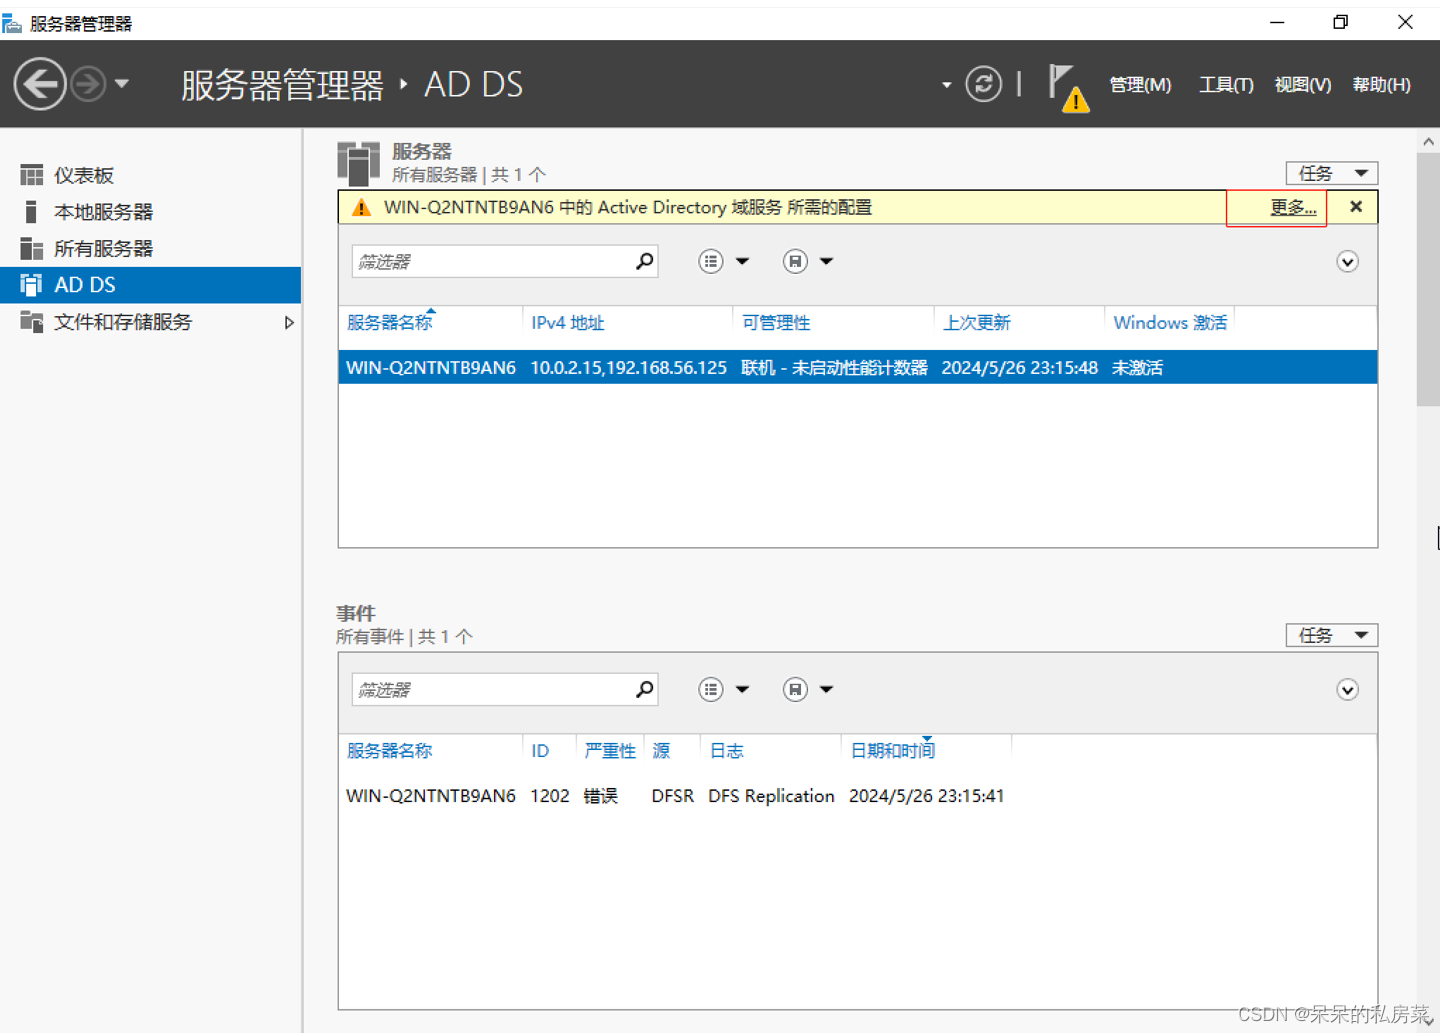
Task: Click the yellow warning triangle icon
Action: pos(362,207)
